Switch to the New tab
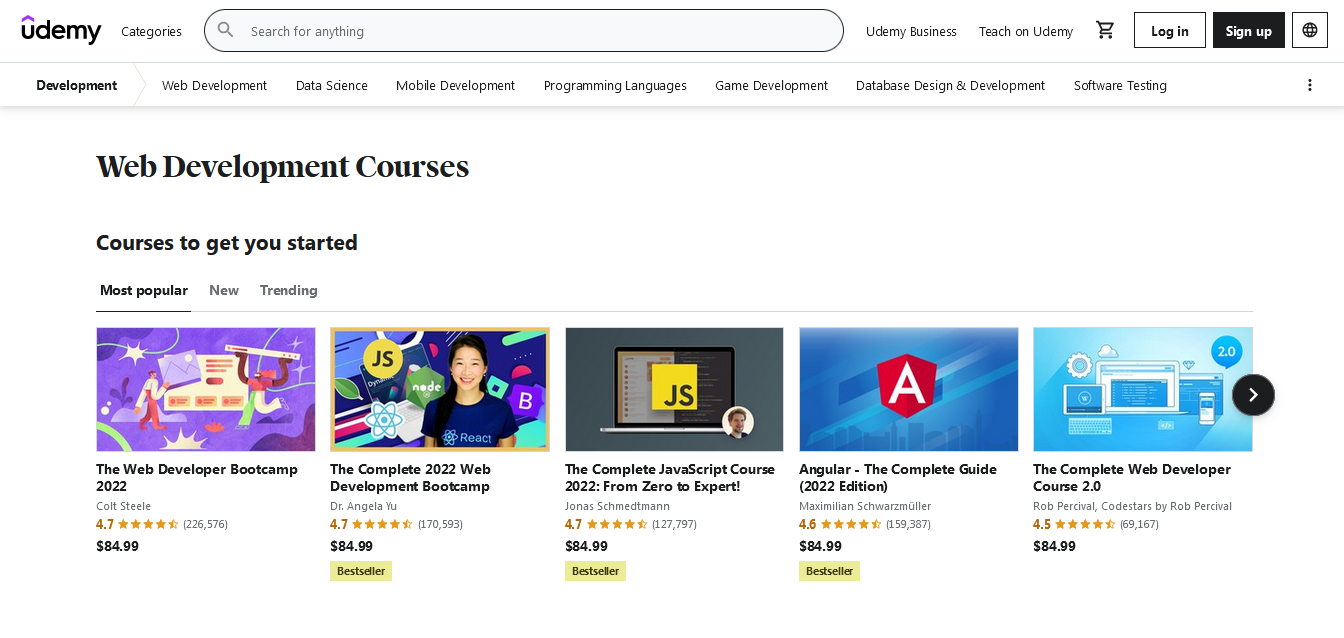Screen dimensions: 1344x638 click(224, 290)
